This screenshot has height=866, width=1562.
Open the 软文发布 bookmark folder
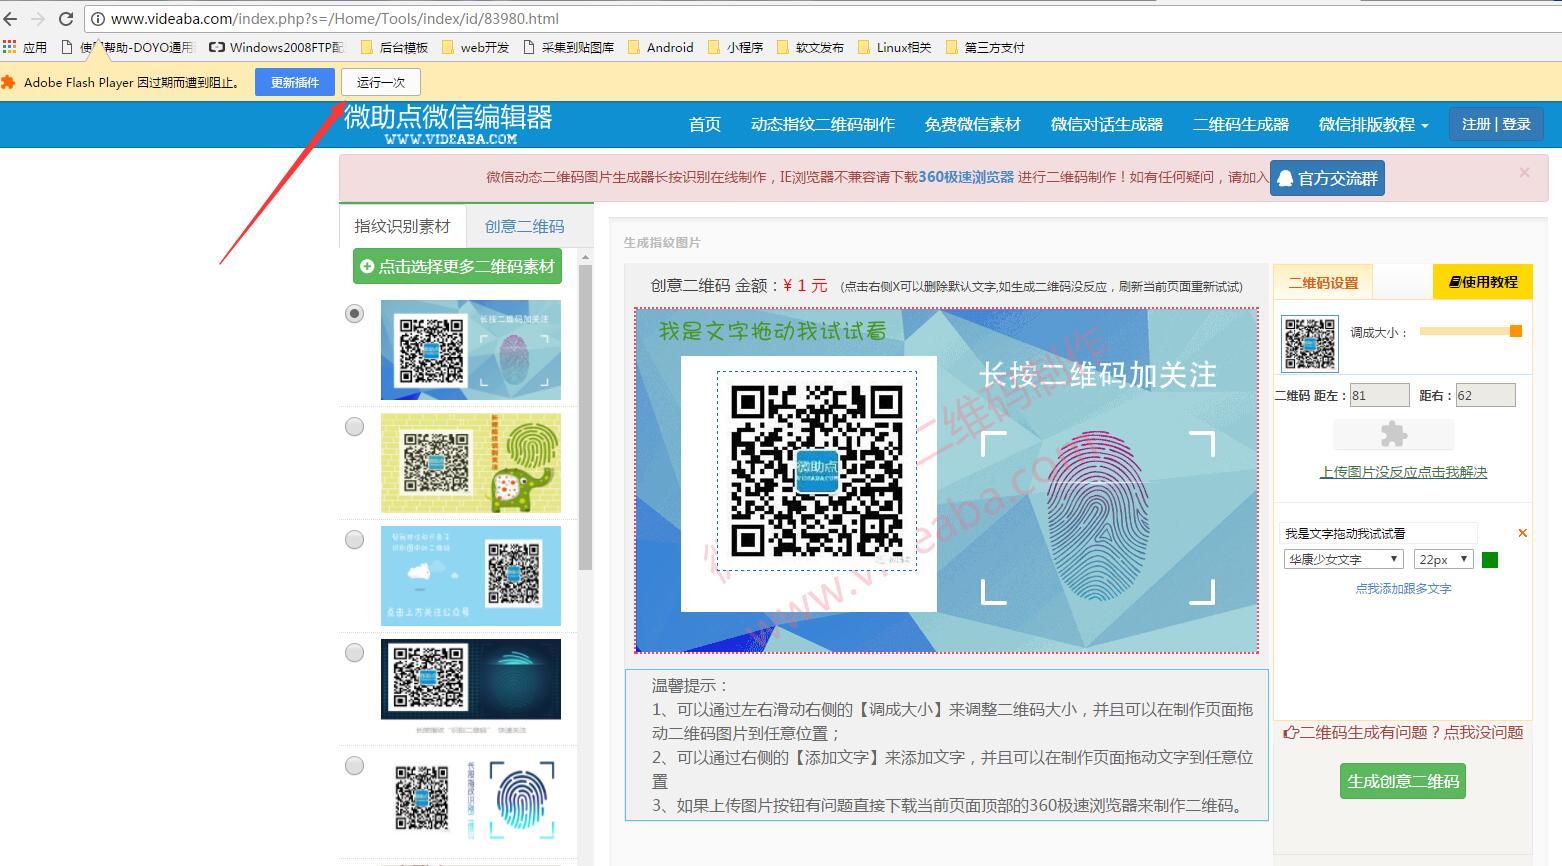pyautogui.click(x=810, y=47)
